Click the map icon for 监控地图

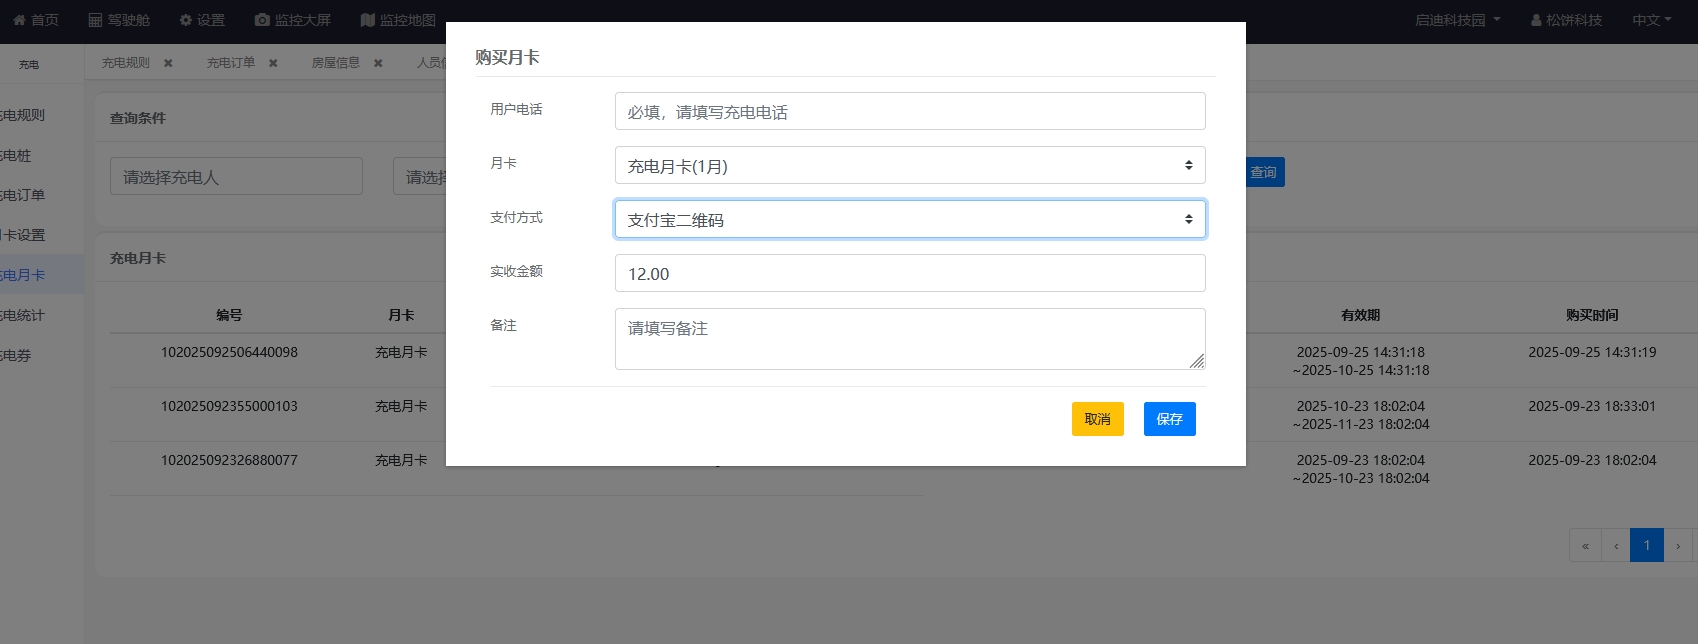tap(367, 20)
